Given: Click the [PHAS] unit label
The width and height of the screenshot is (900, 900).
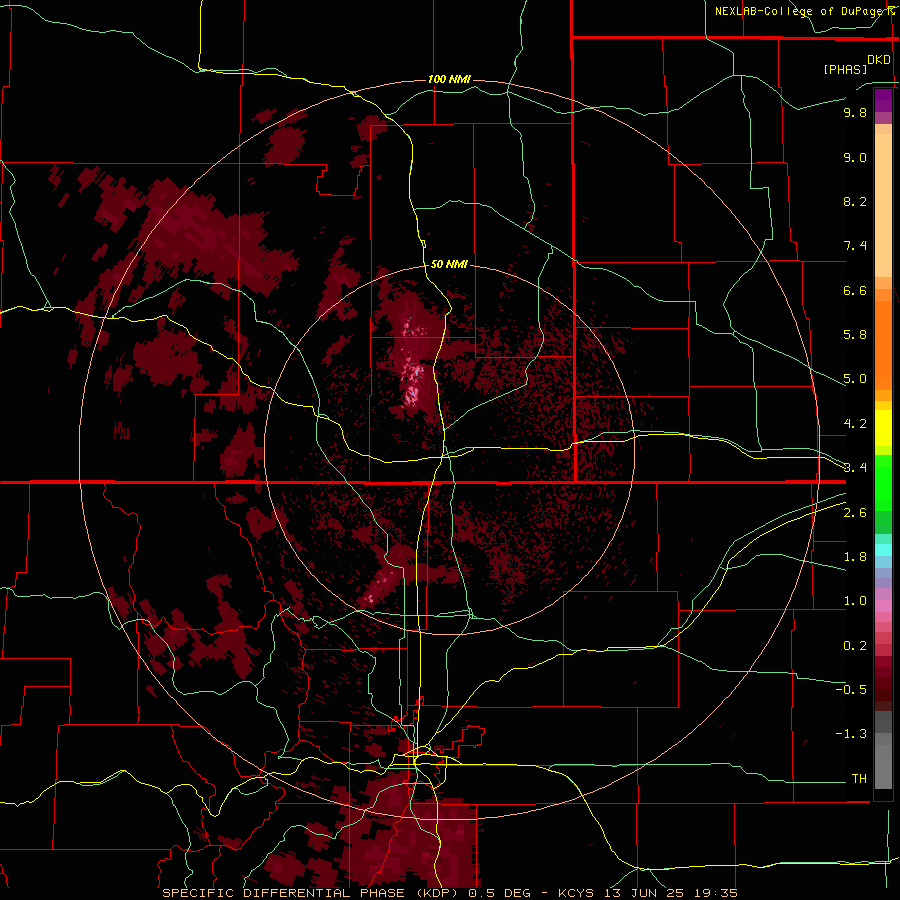Looking at the screenshot, I should pyautogui.click(x=845, y=69).
